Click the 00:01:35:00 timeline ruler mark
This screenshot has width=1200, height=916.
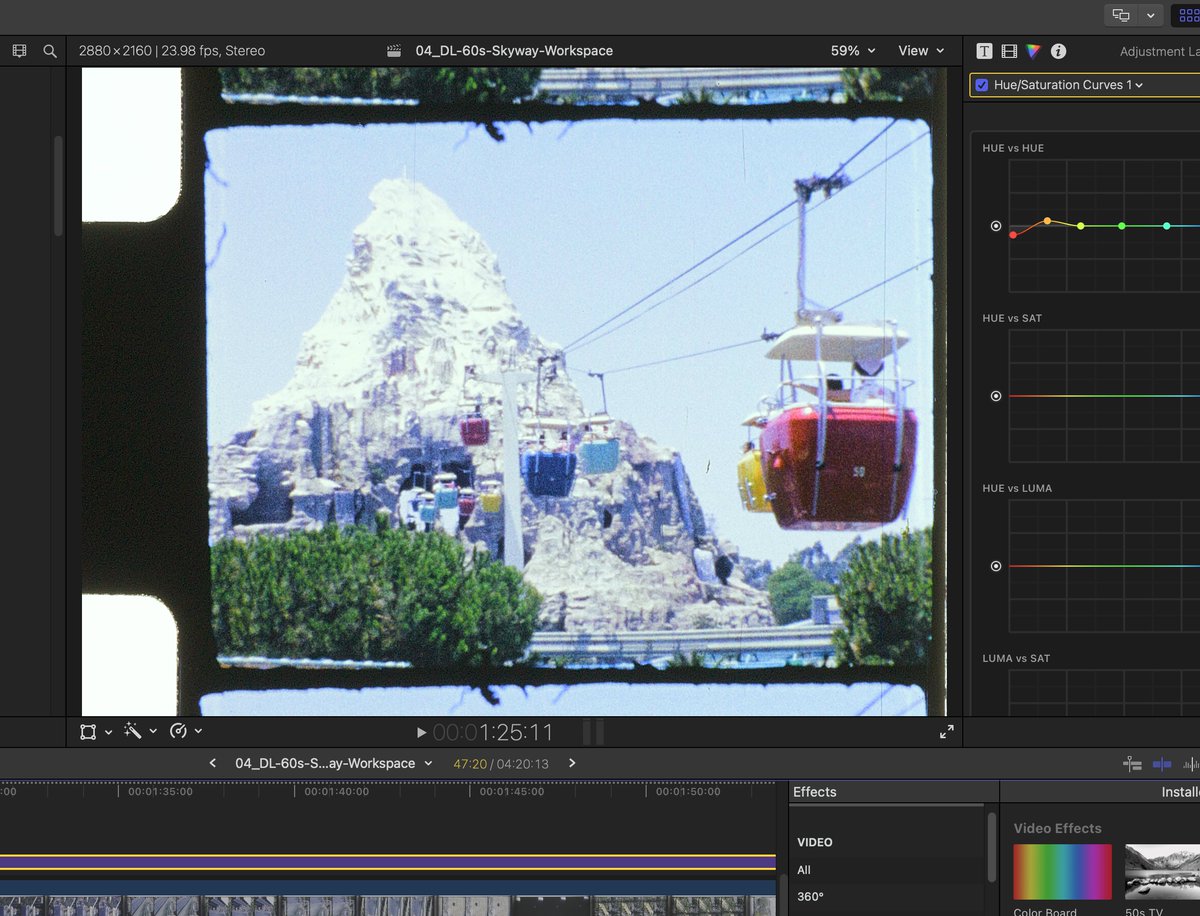tap(158, 791)
